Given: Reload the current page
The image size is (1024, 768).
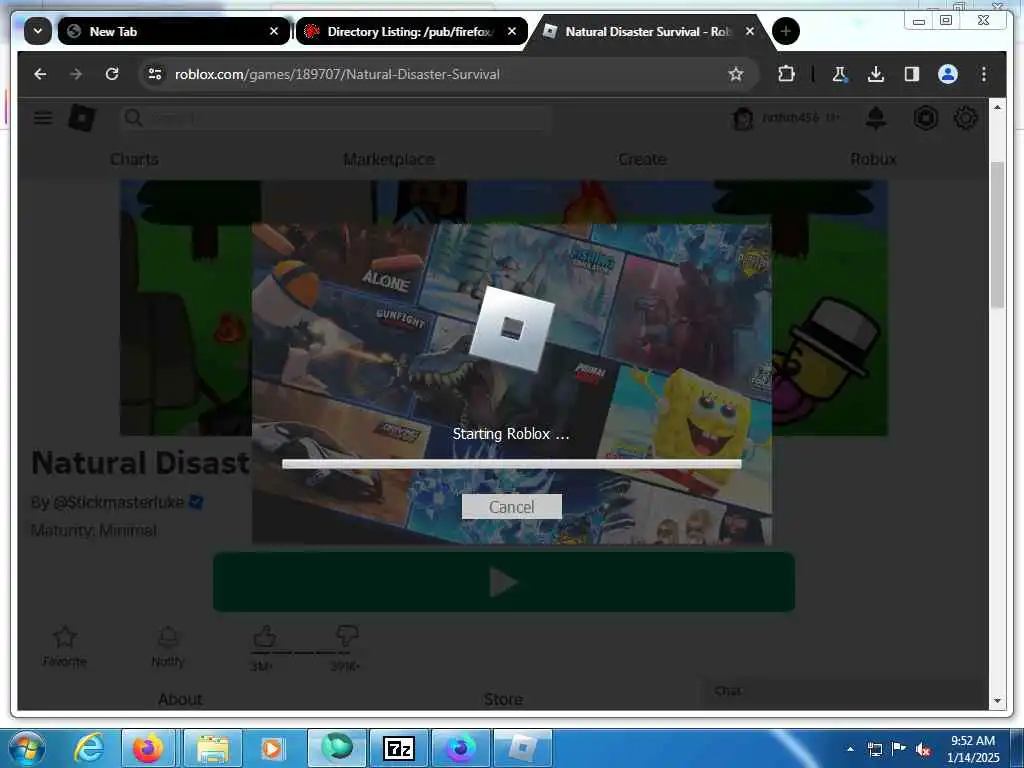Looking at the screenshot, I should [112, 74].
